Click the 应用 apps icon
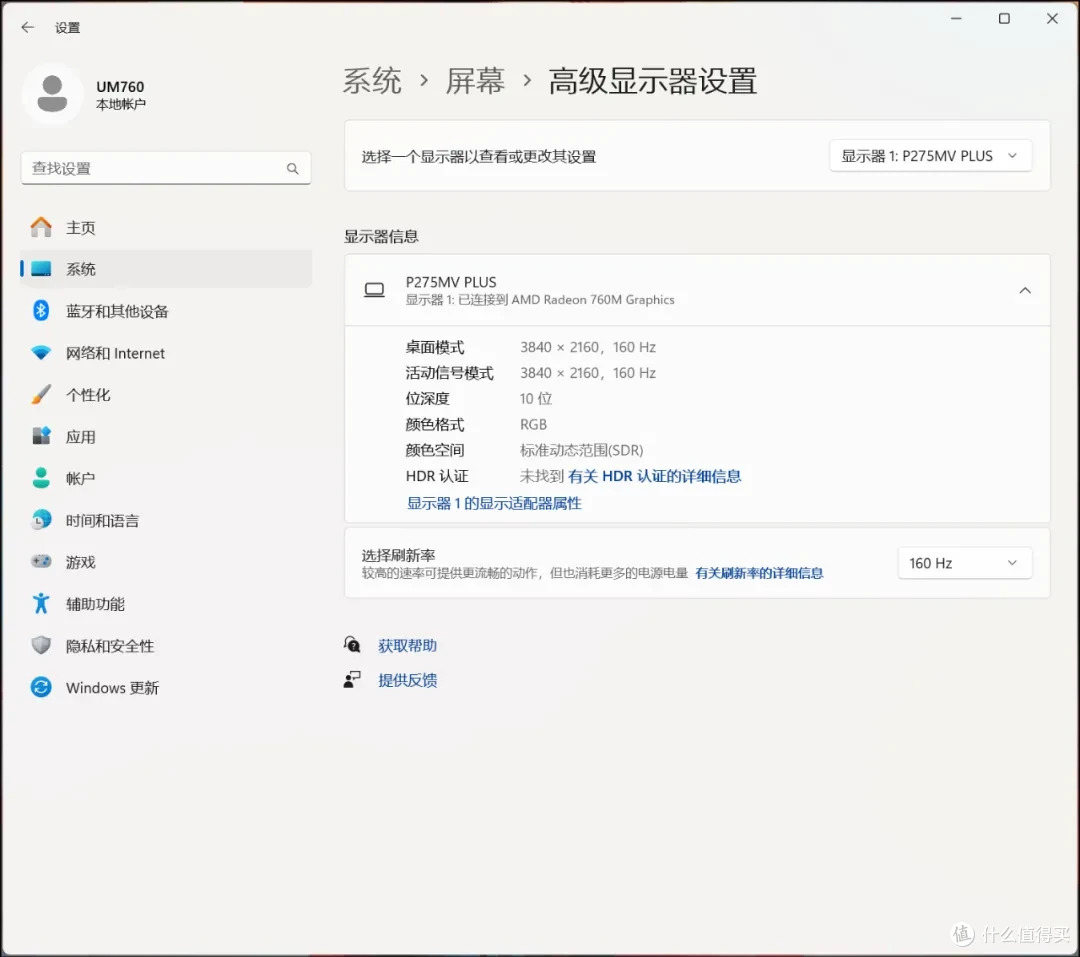The width and height of the screenshot is (1080, 957). [41, 436]
